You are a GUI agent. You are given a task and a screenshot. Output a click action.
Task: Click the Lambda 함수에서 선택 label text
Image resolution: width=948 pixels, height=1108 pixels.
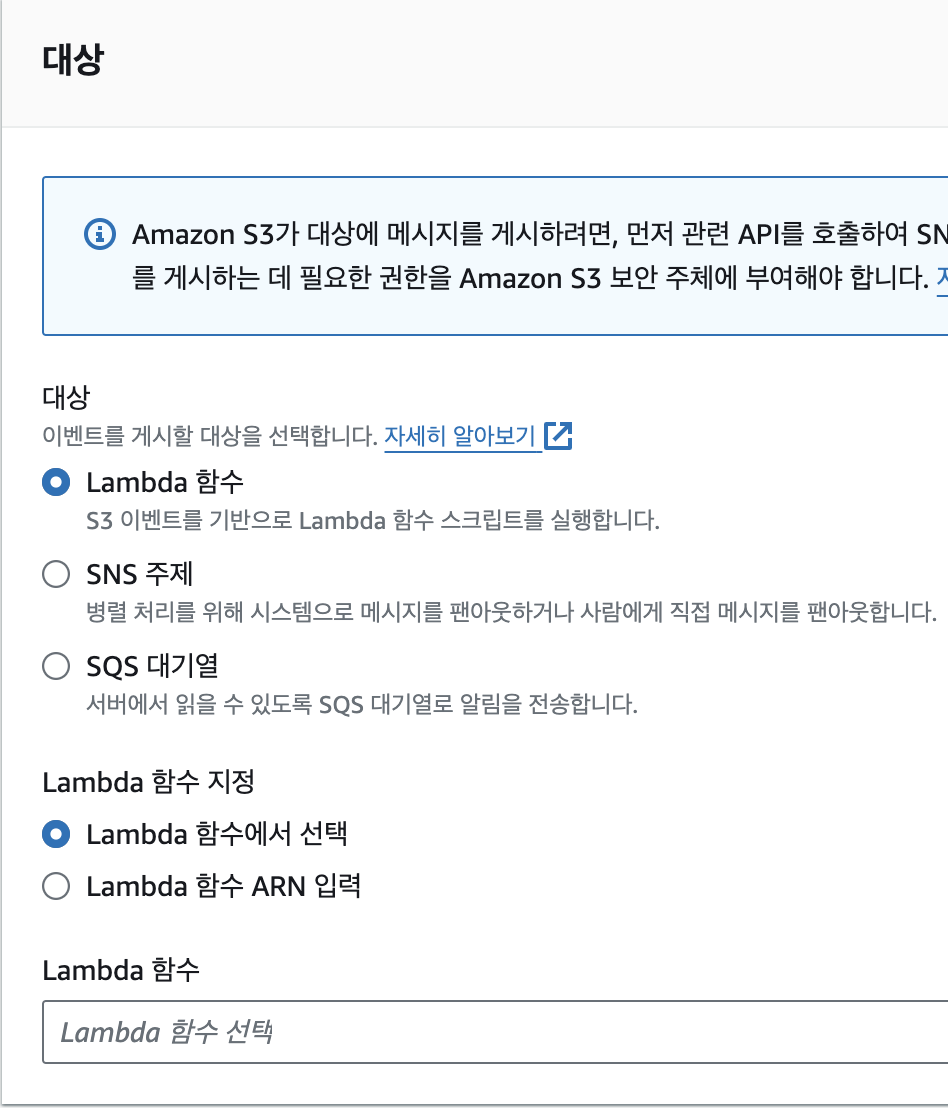point(217,834)
